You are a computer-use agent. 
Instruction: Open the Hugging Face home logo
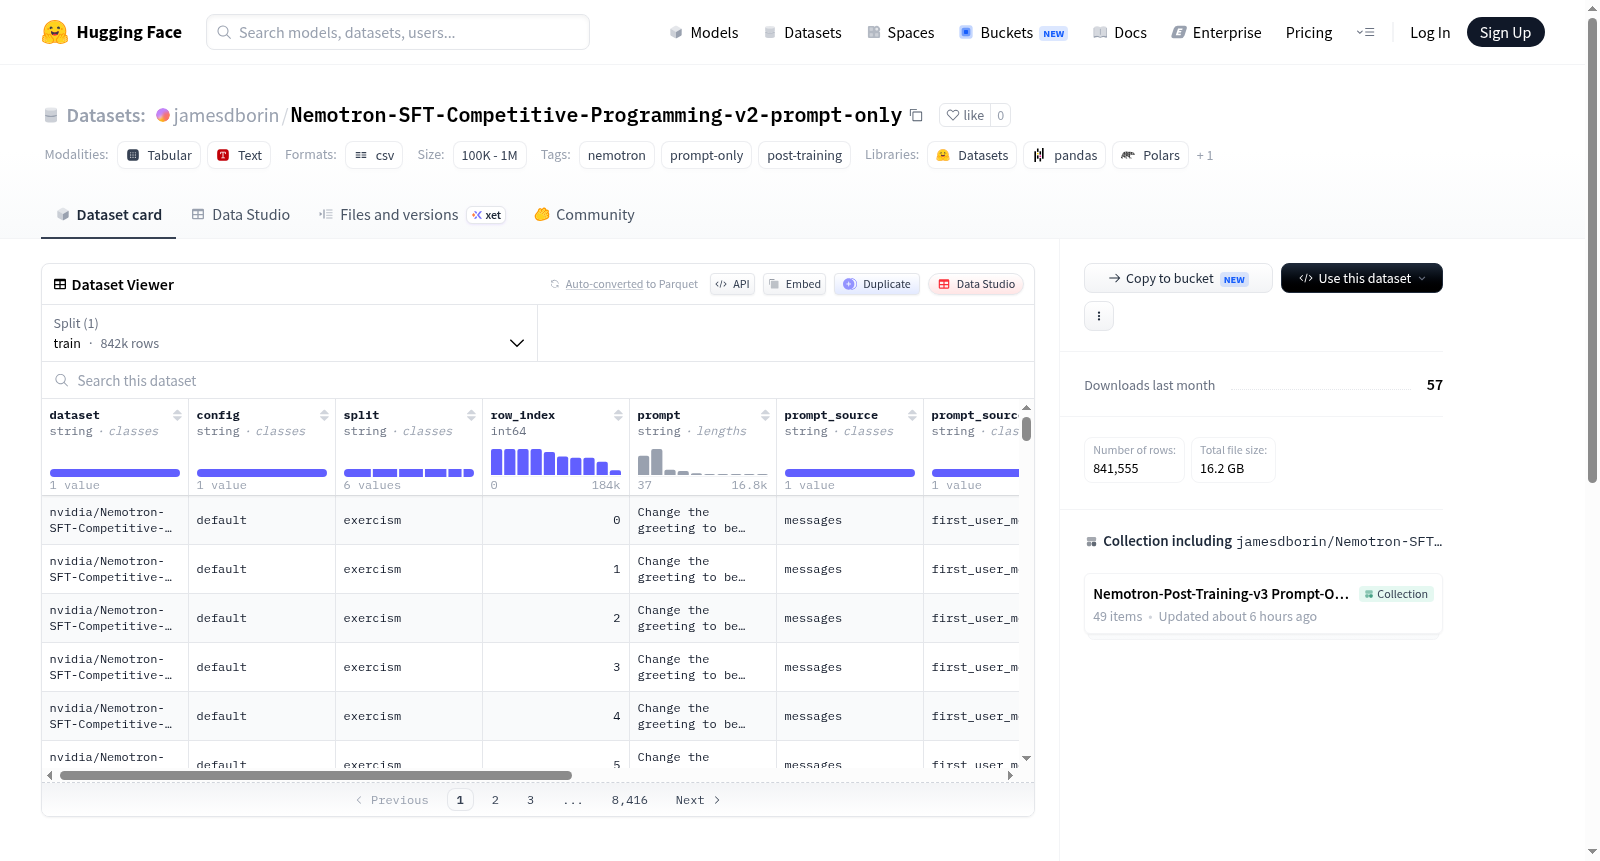[x=112, y=32]
